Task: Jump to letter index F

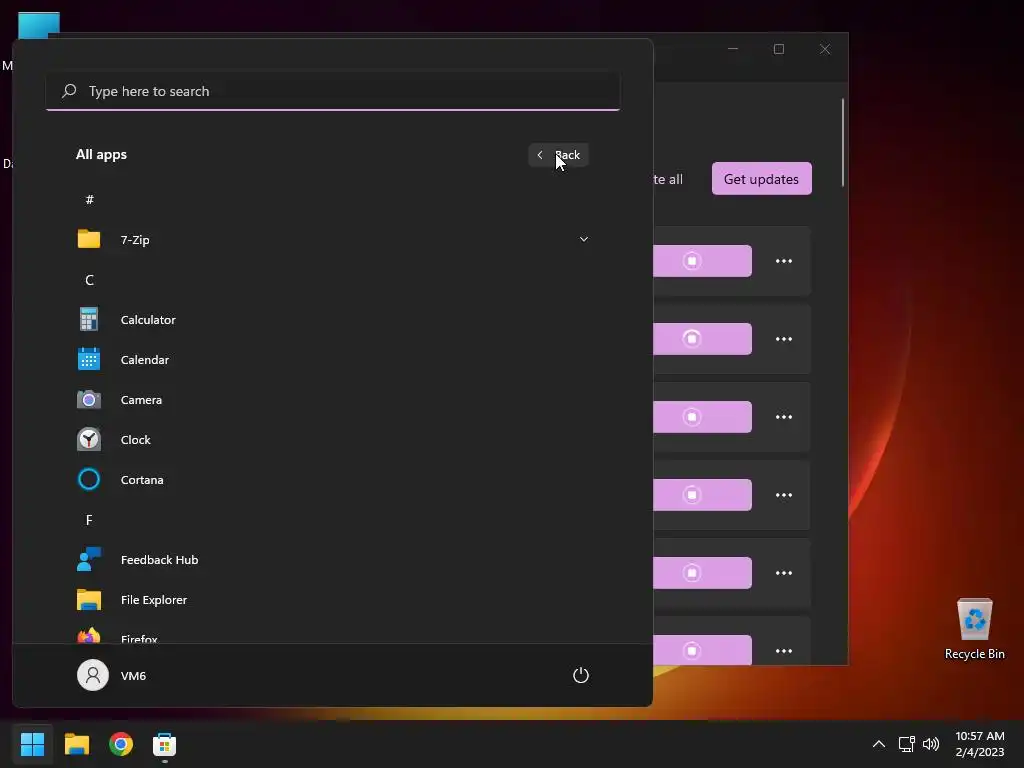Action: point(89,520)
